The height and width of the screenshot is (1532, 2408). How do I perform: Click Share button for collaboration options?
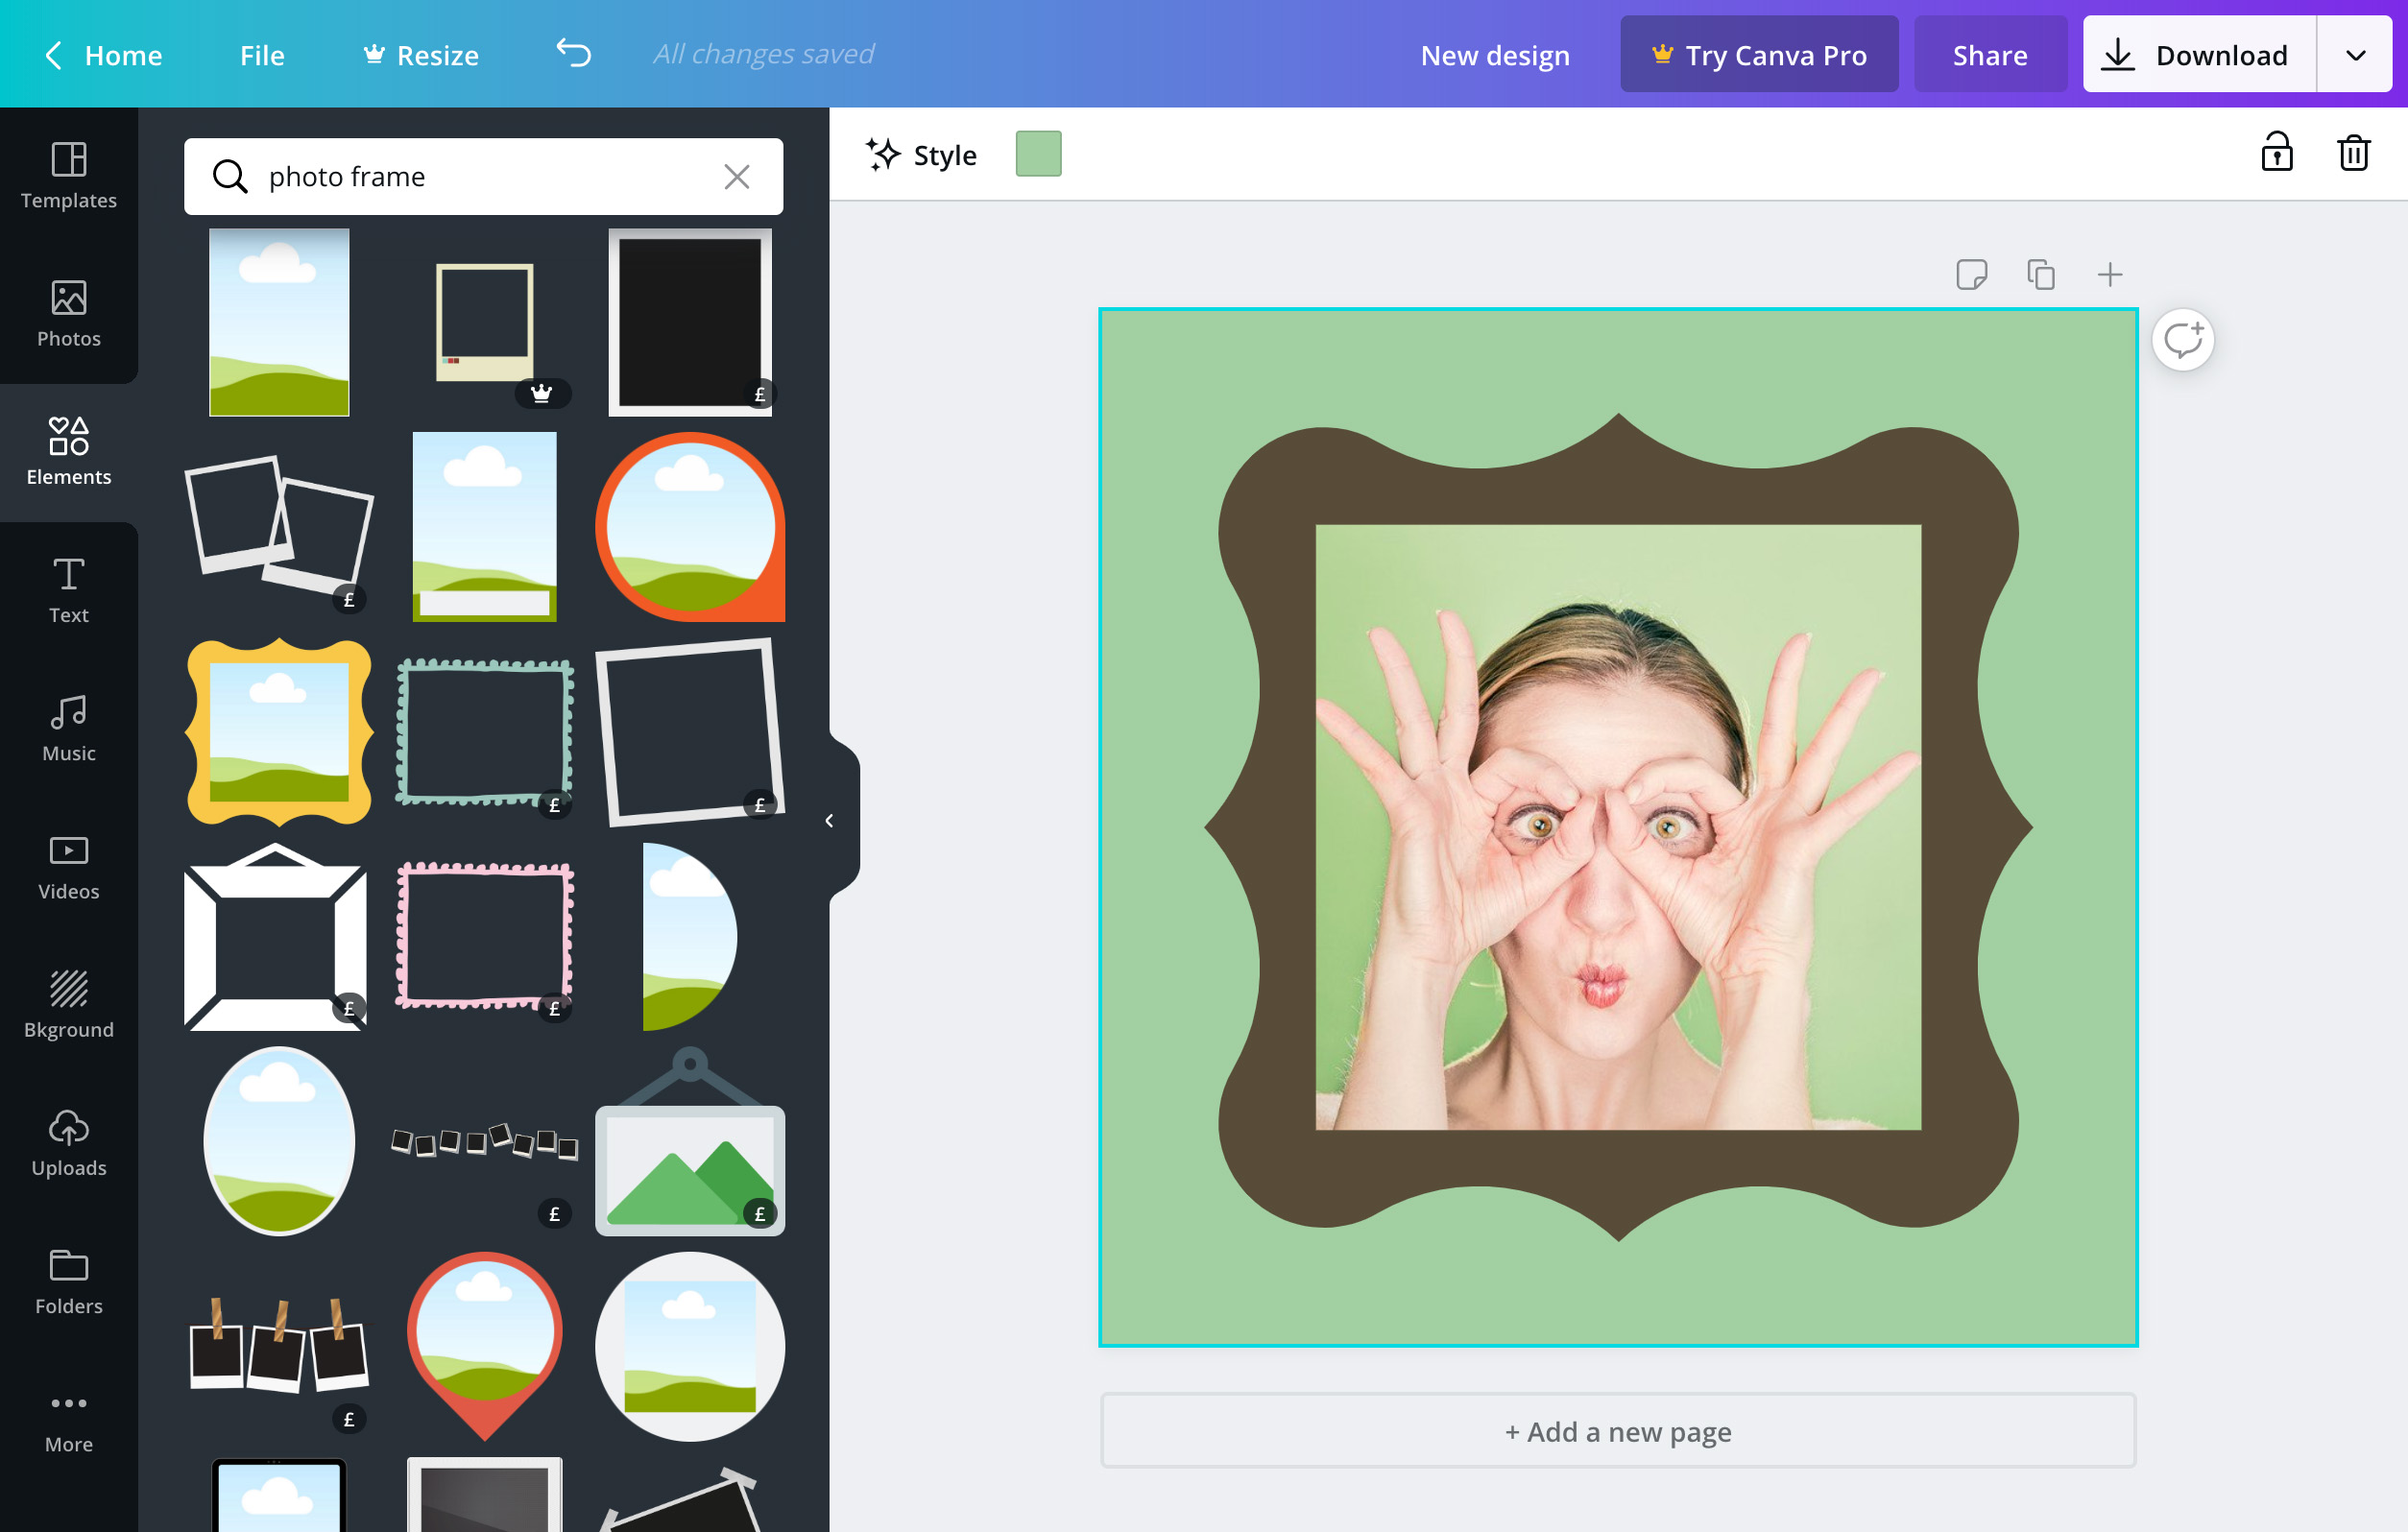click(1990, 53)
